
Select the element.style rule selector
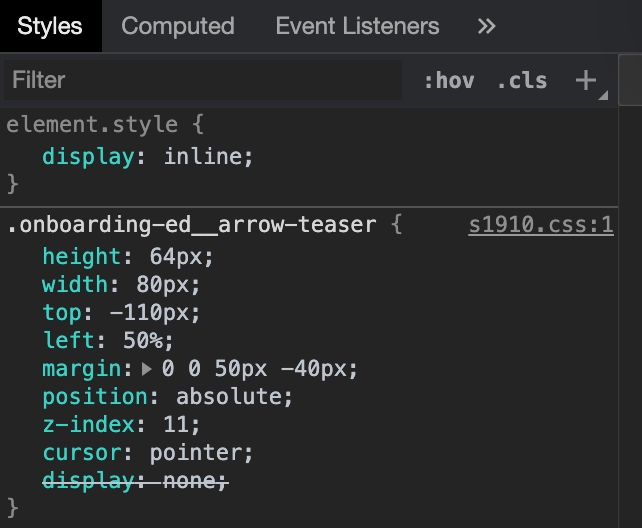92,125
